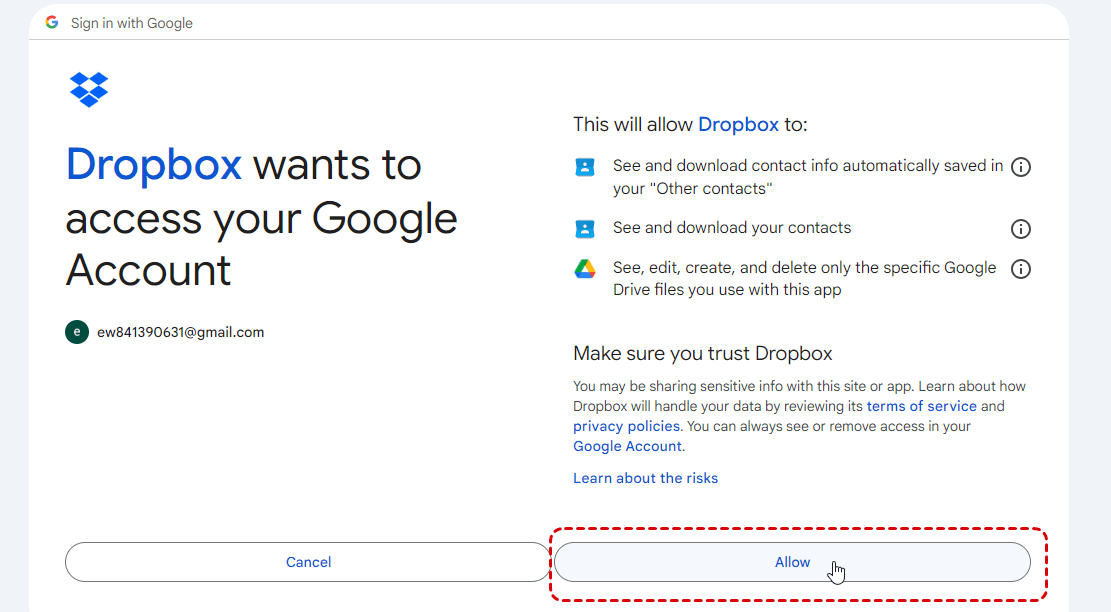1111x612 pixels.
Task: Click the Allow button
Action: pos(792,562)
